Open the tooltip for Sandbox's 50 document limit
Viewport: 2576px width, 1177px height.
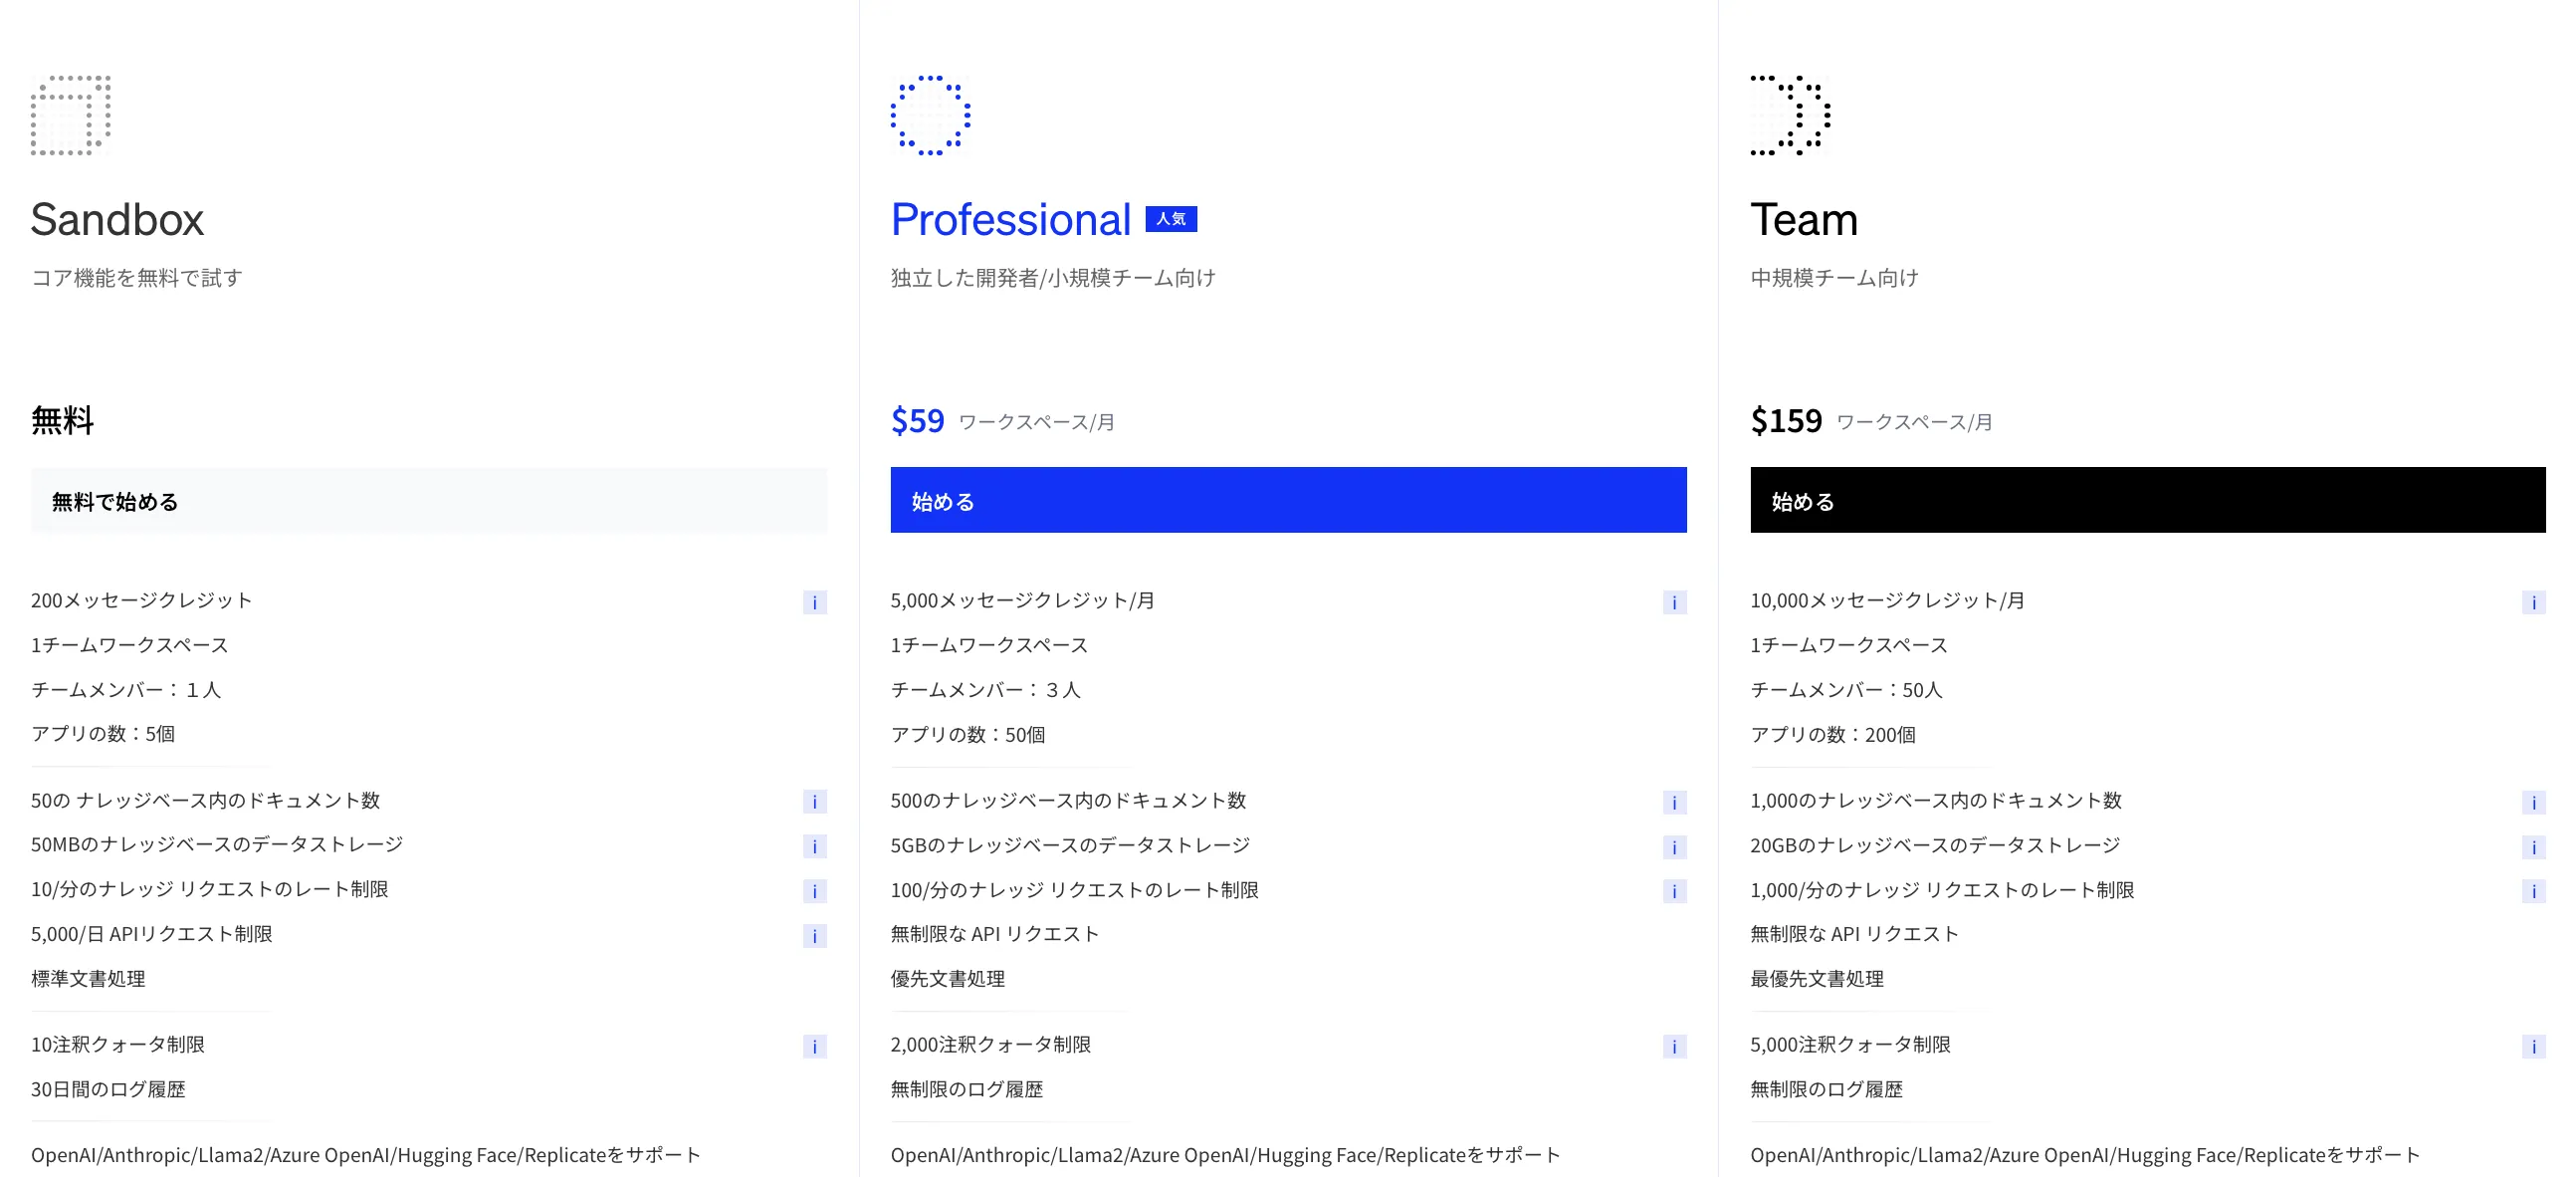click(814, 802)
